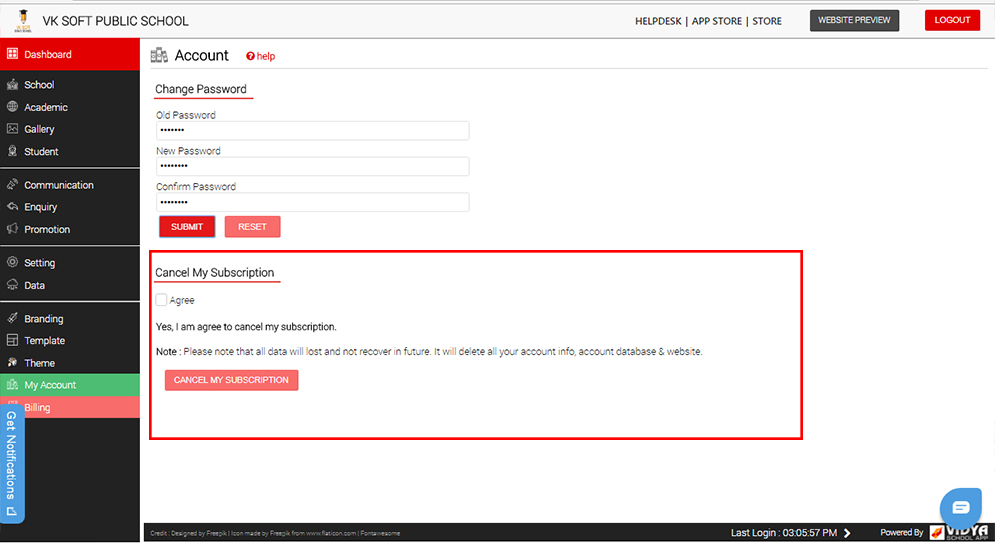Open the Data menu item

point(70,285)
